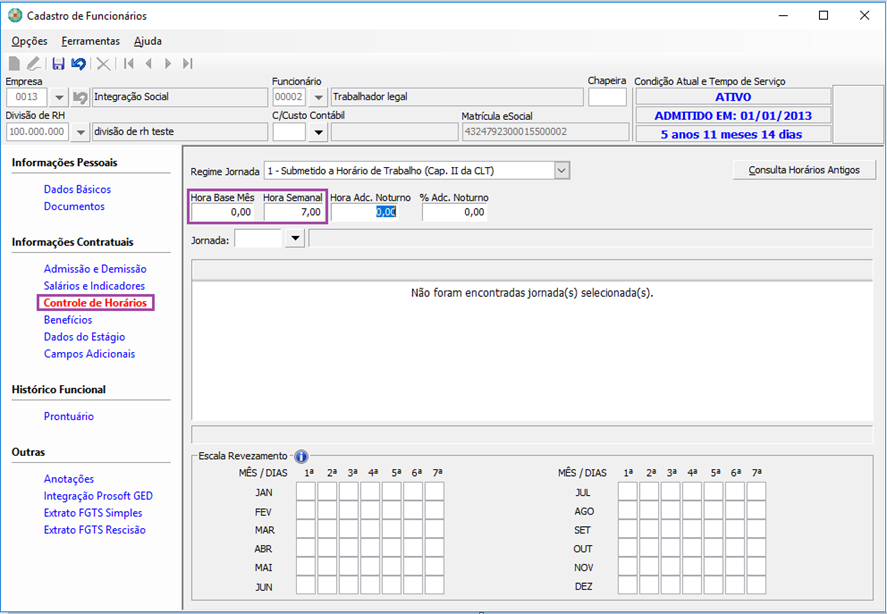Image resolution: width=887 pixels, height=614 pixels.
Task: Click the Hora Semanal field
Action: (294, 212)
